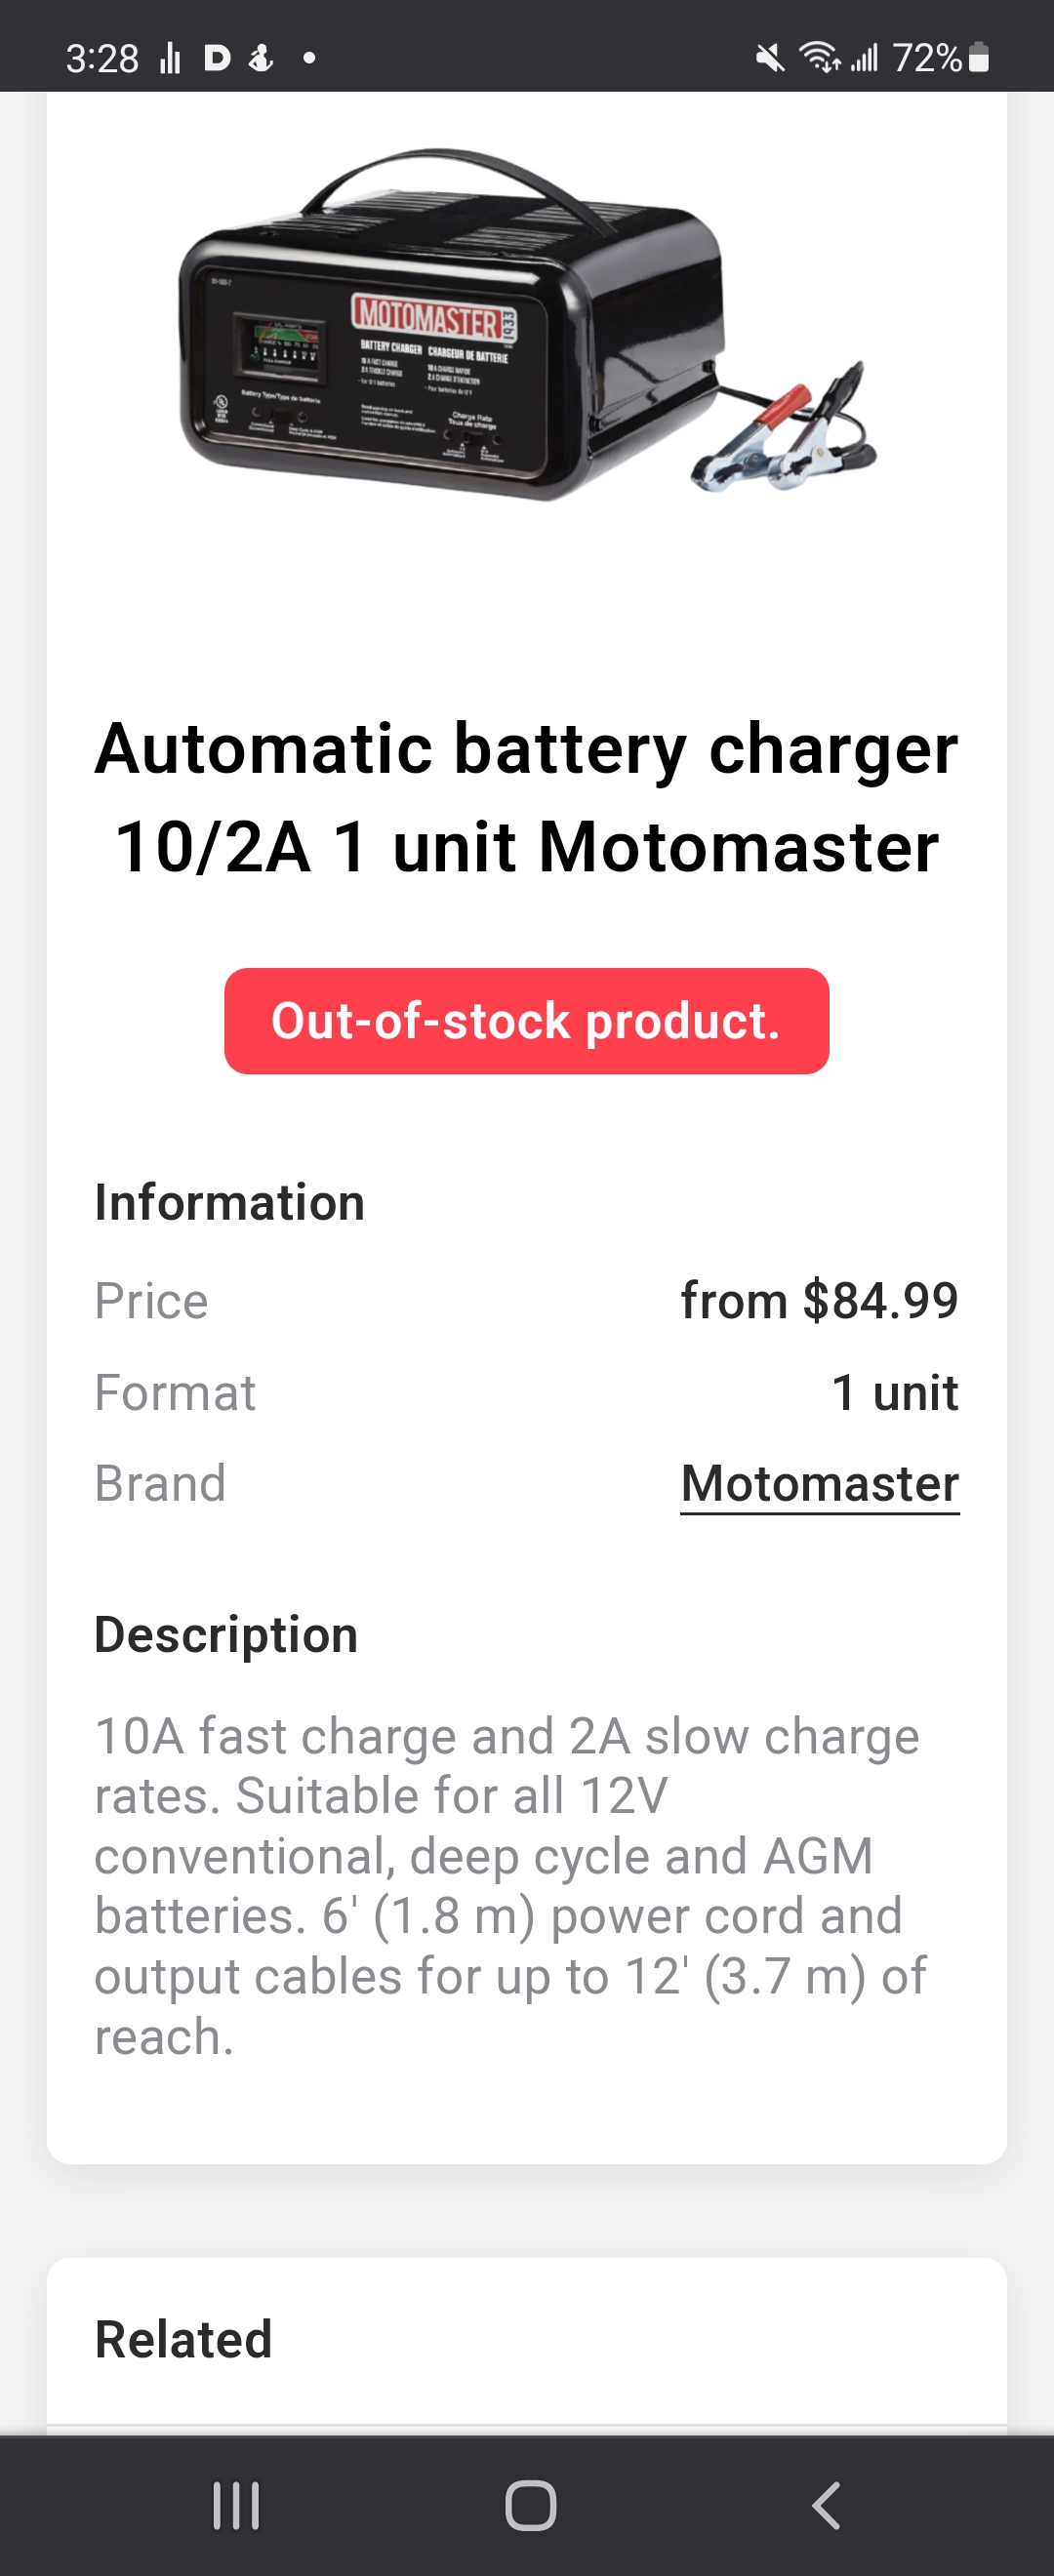This screenshot has height=2576, width=1054.
Task: Tap the D notification icon in status bar
Action: pyautogui.click(x=217, y=59)
